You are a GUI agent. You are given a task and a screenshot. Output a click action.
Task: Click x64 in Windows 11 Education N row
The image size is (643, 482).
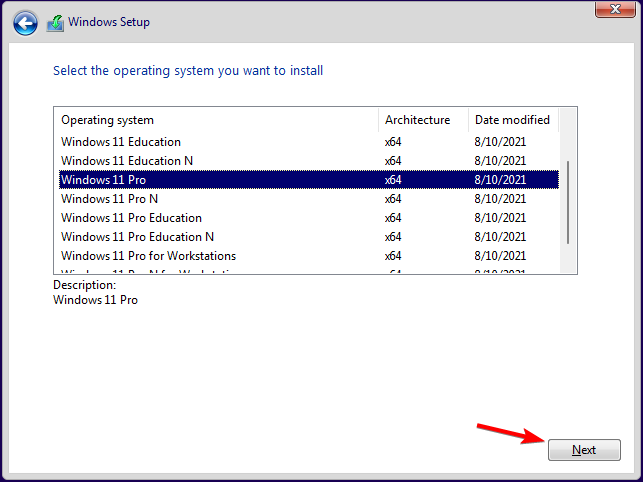coord(393,161)
